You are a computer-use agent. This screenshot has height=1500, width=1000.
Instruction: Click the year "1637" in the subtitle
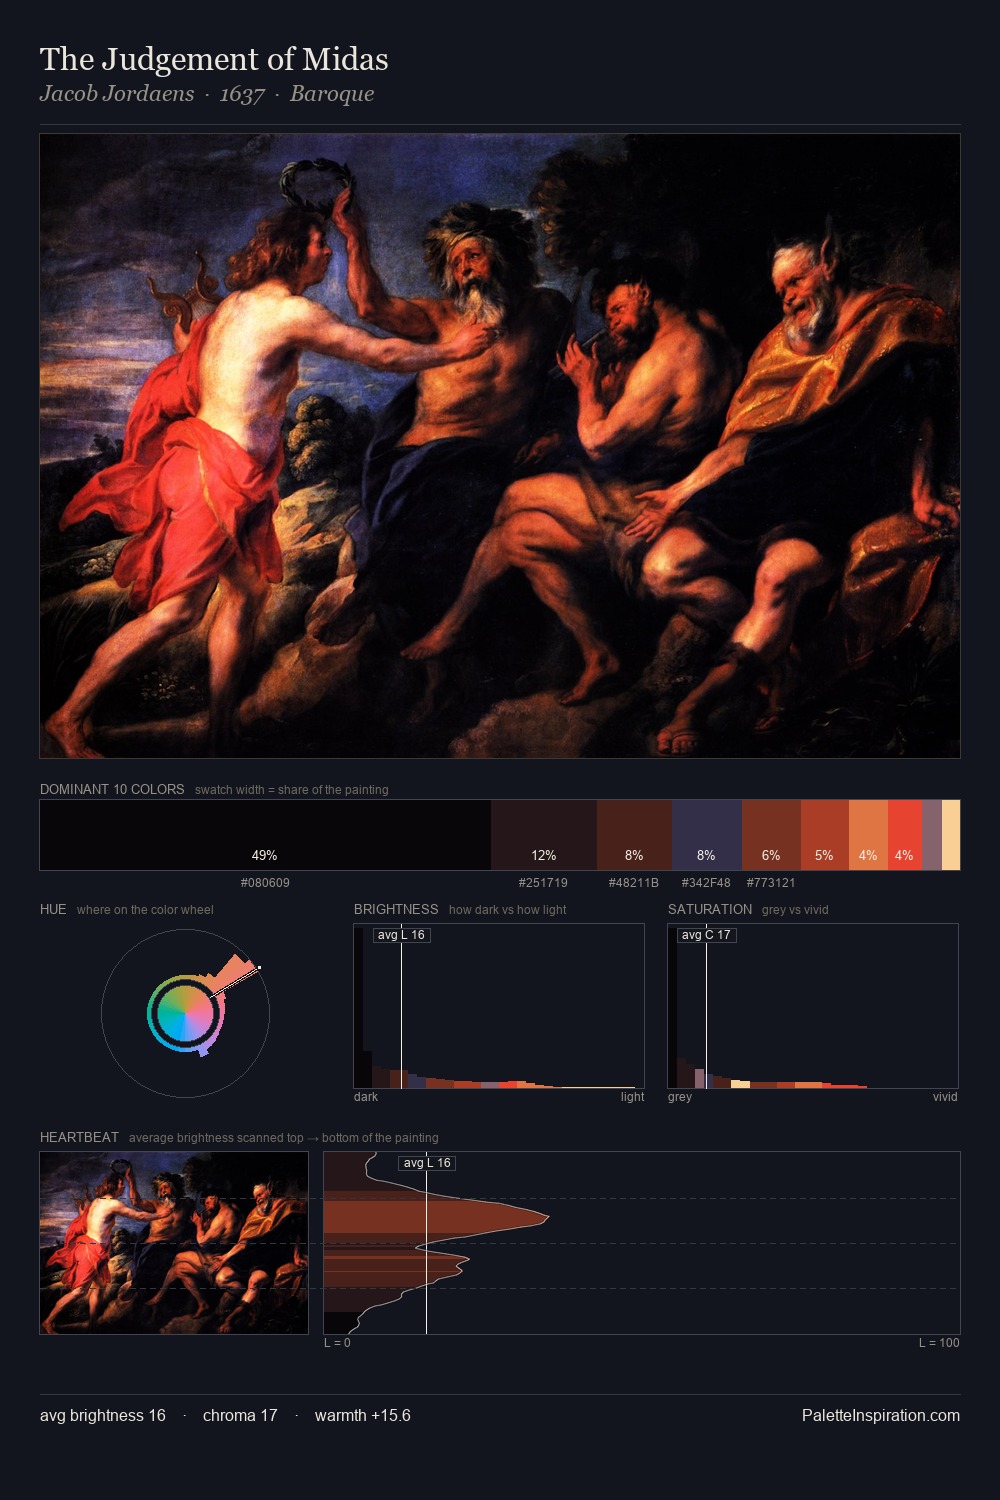click(242, 95)
